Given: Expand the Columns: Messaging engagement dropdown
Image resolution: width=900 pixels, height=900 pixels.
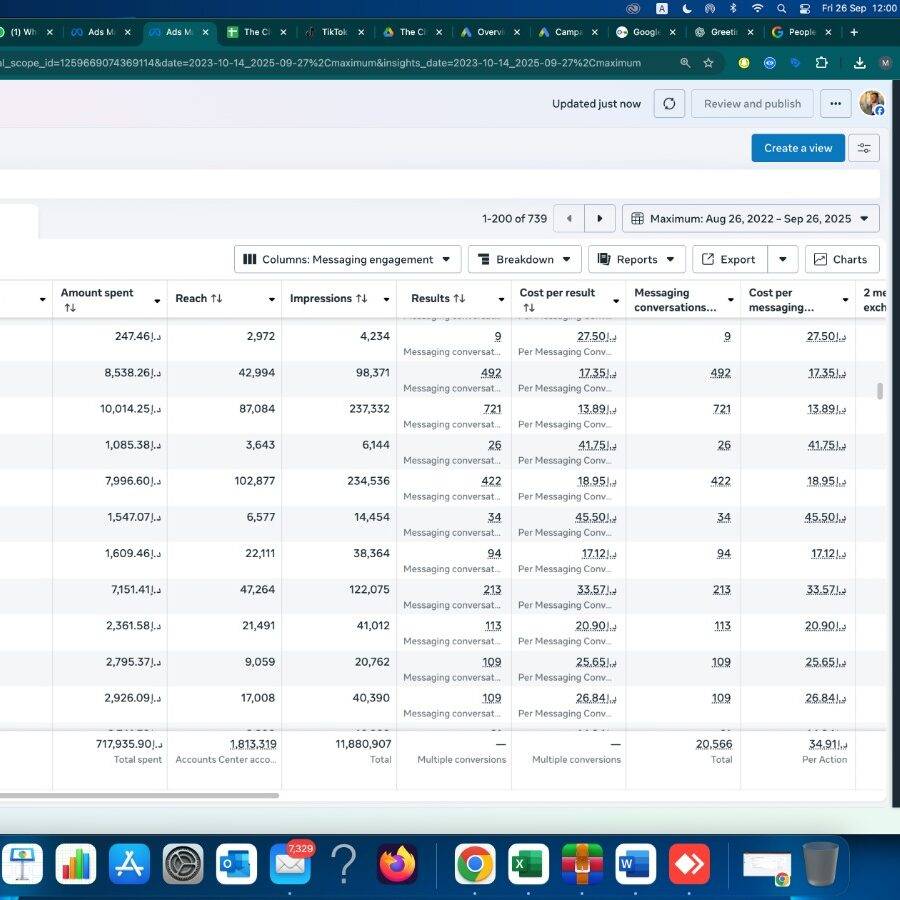Looking at the screenshot, I should tap(348, 259).
